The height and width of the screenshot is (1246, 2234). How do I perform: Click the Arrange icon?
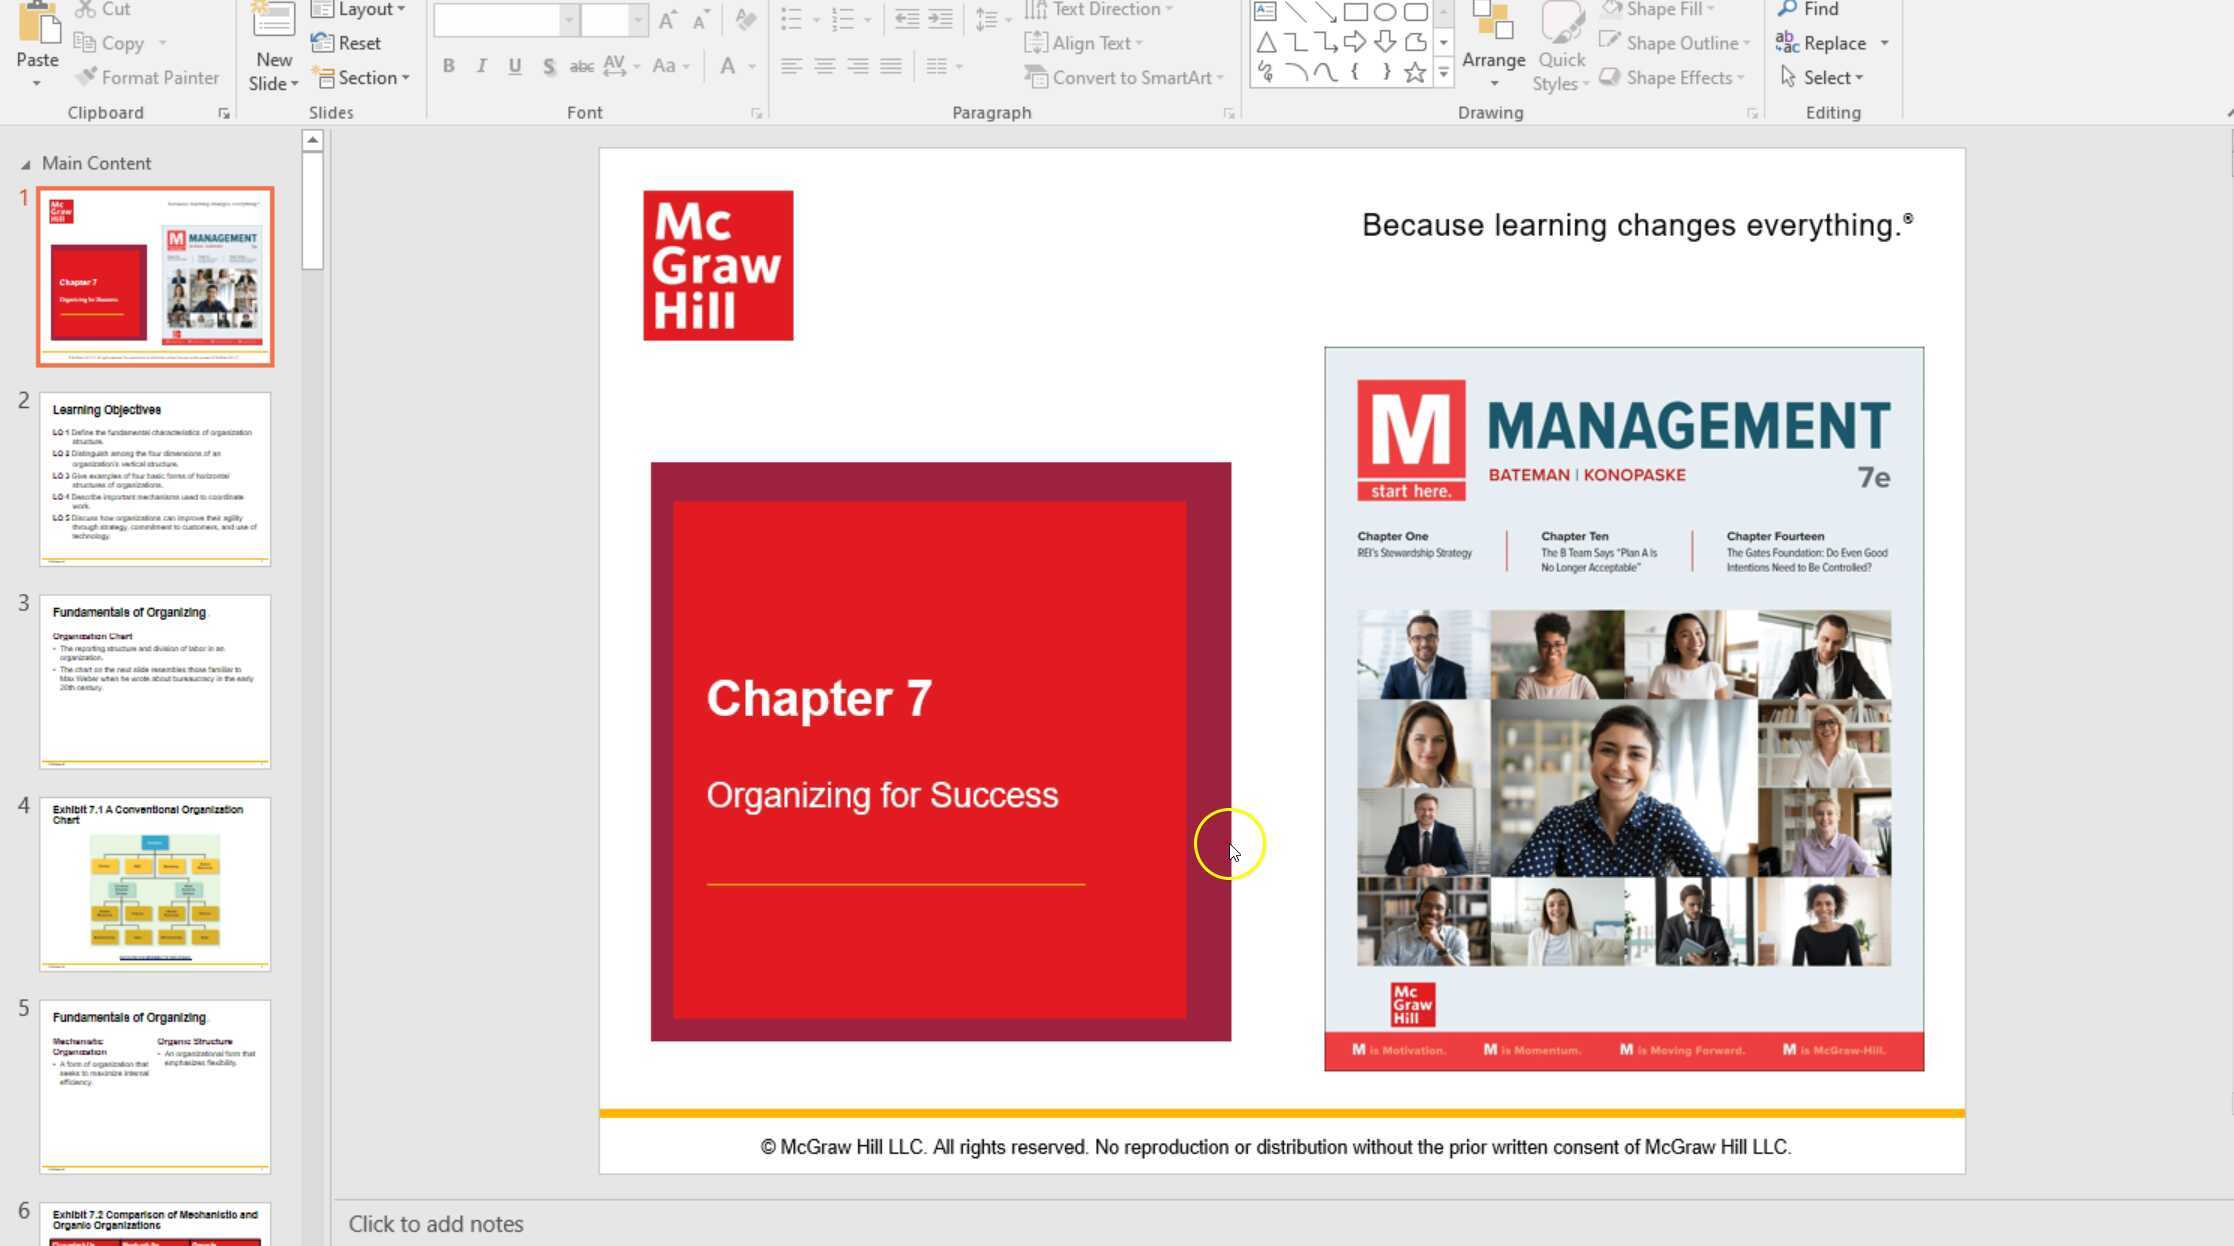[1494, 45]
